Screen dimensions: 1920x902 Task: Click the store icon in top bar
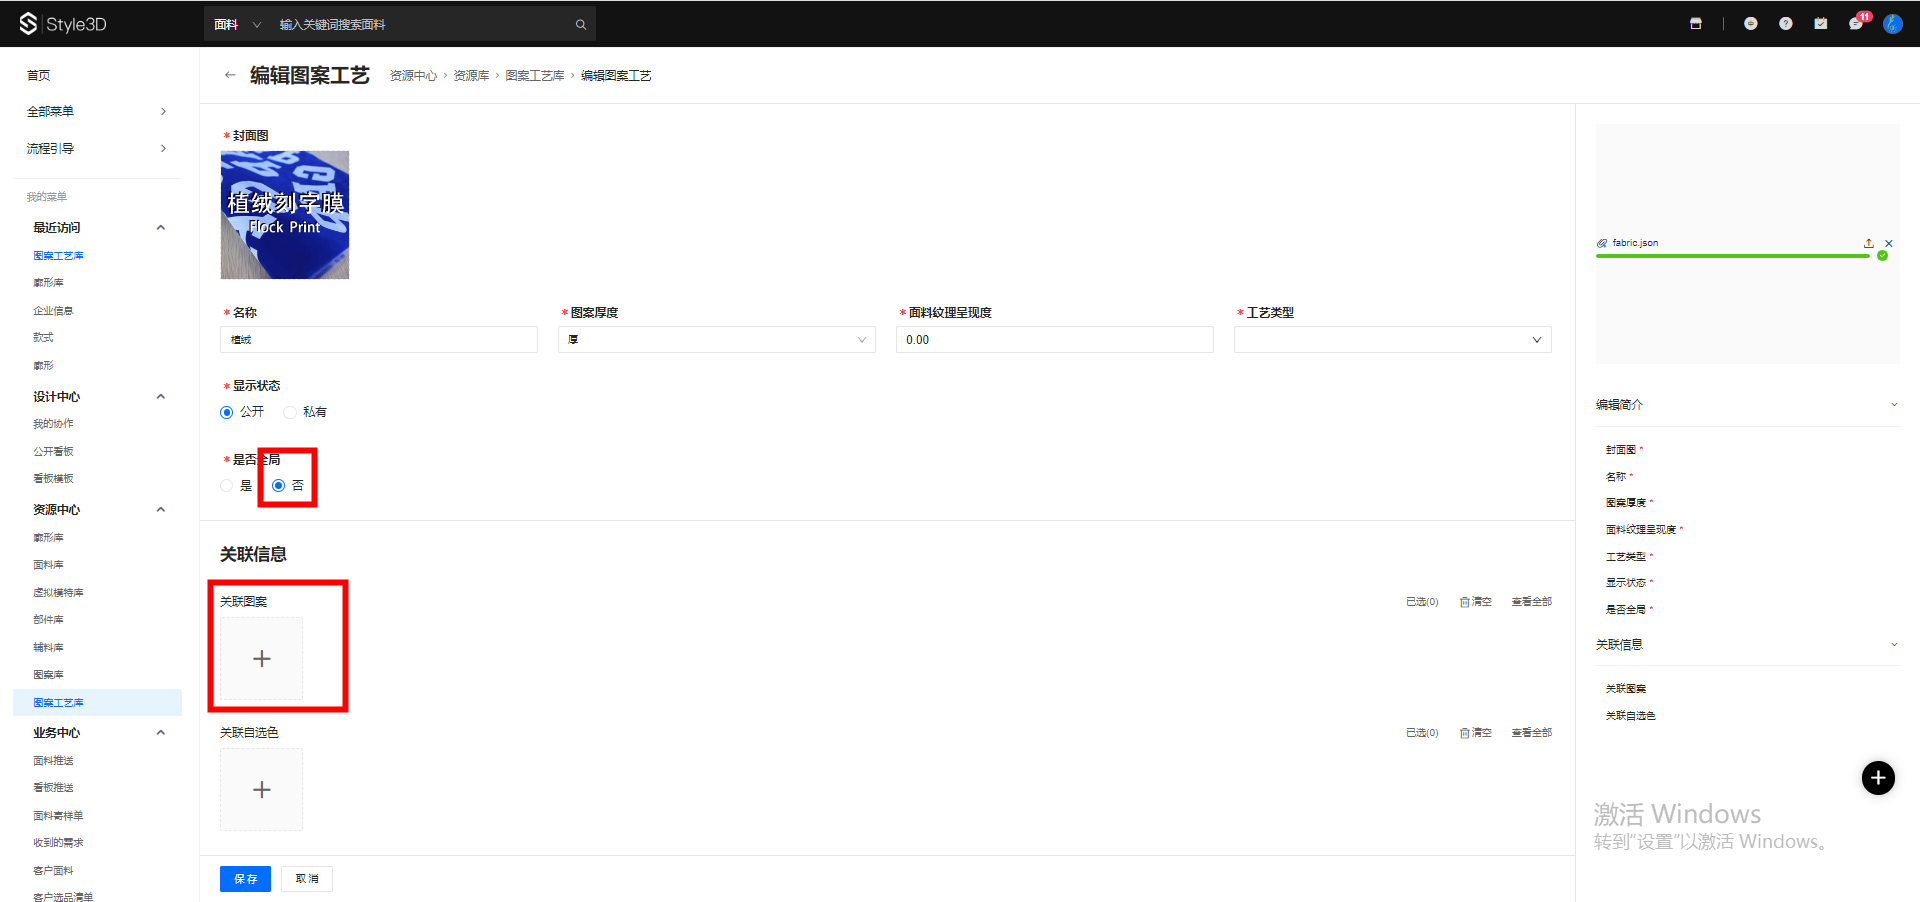1695,24
